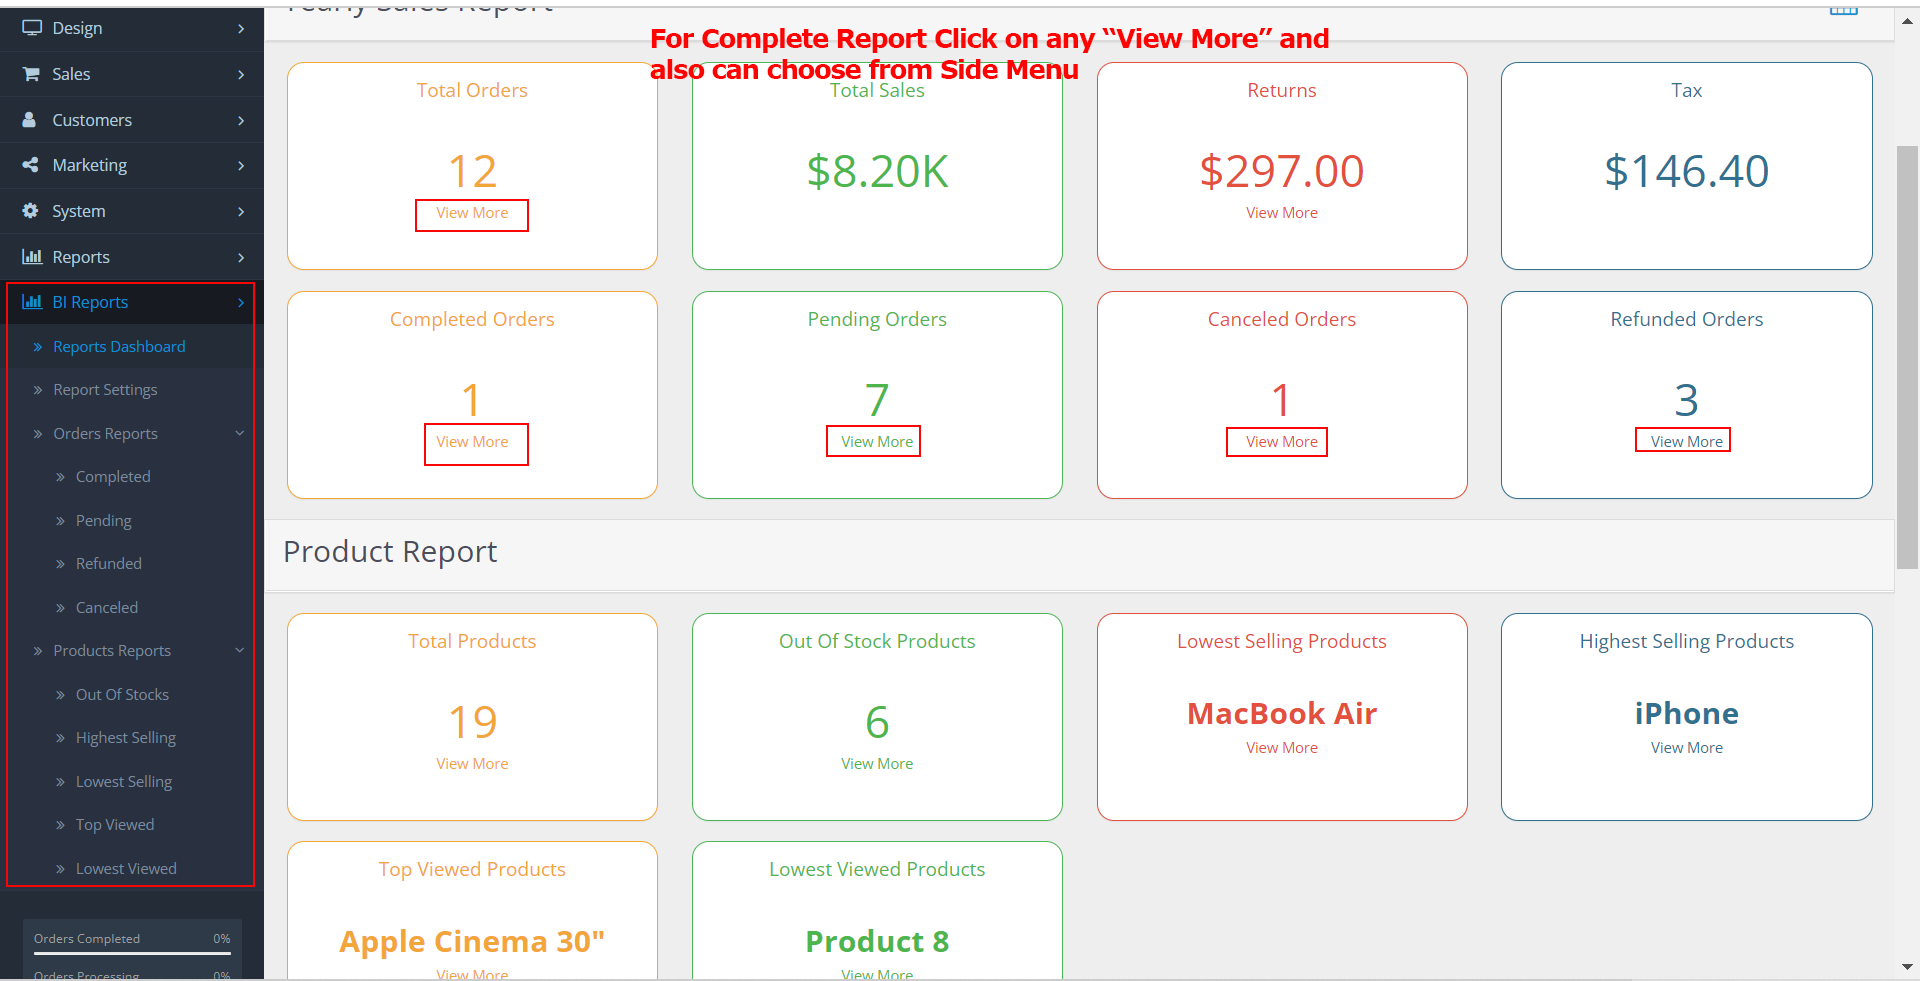Open Lowest Selling report in sidebar

pos(124,781)
